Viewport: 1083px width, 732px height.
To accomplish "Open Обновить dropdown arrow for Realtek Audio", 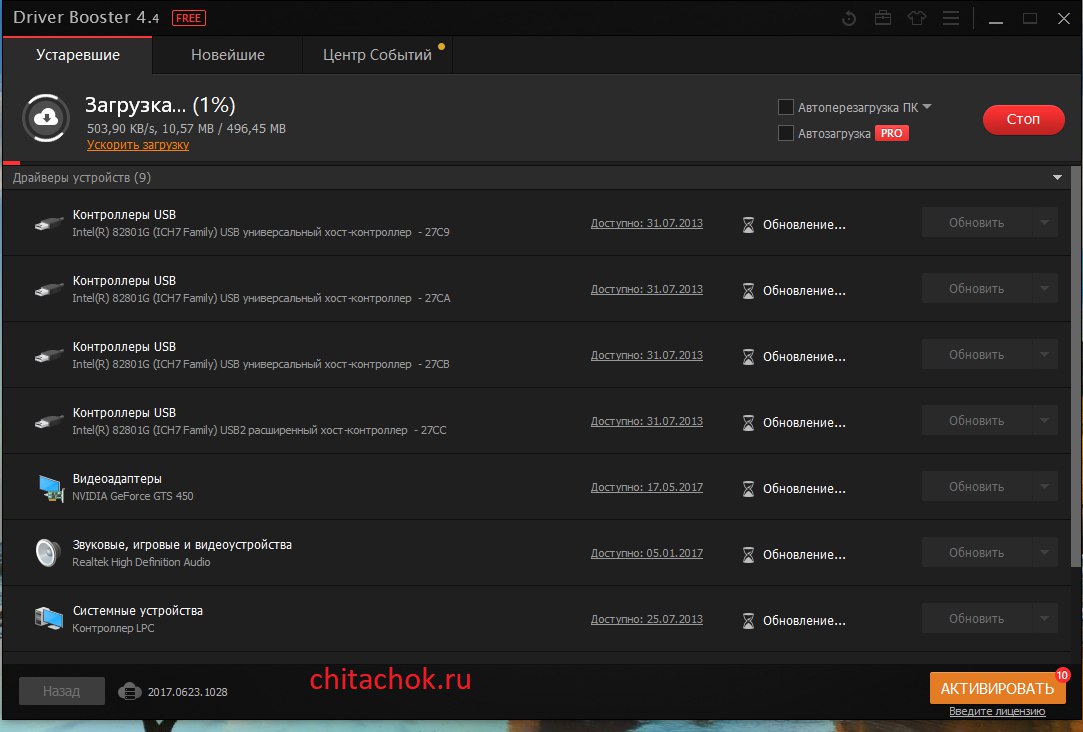I will [1044, 552].
